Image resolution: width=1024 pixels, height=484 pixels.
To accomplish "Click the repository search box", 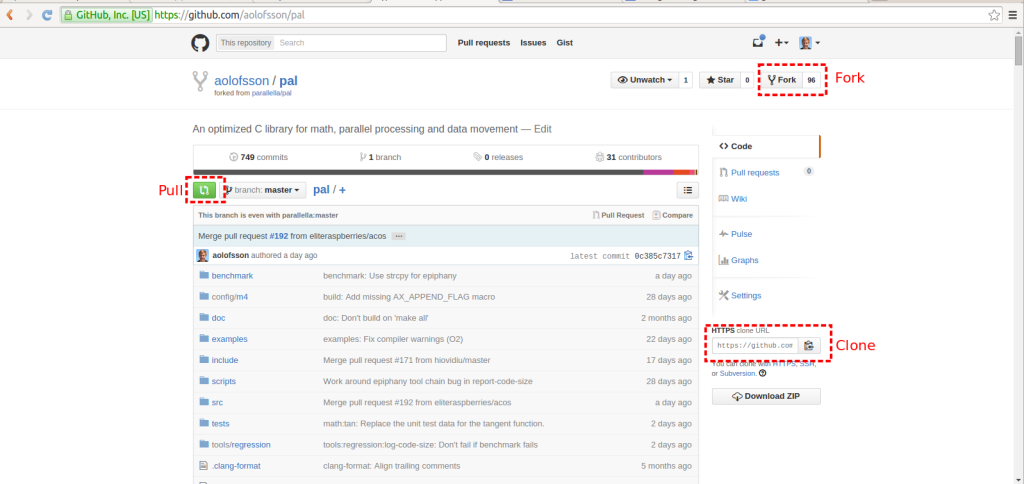I will (360, 43).
